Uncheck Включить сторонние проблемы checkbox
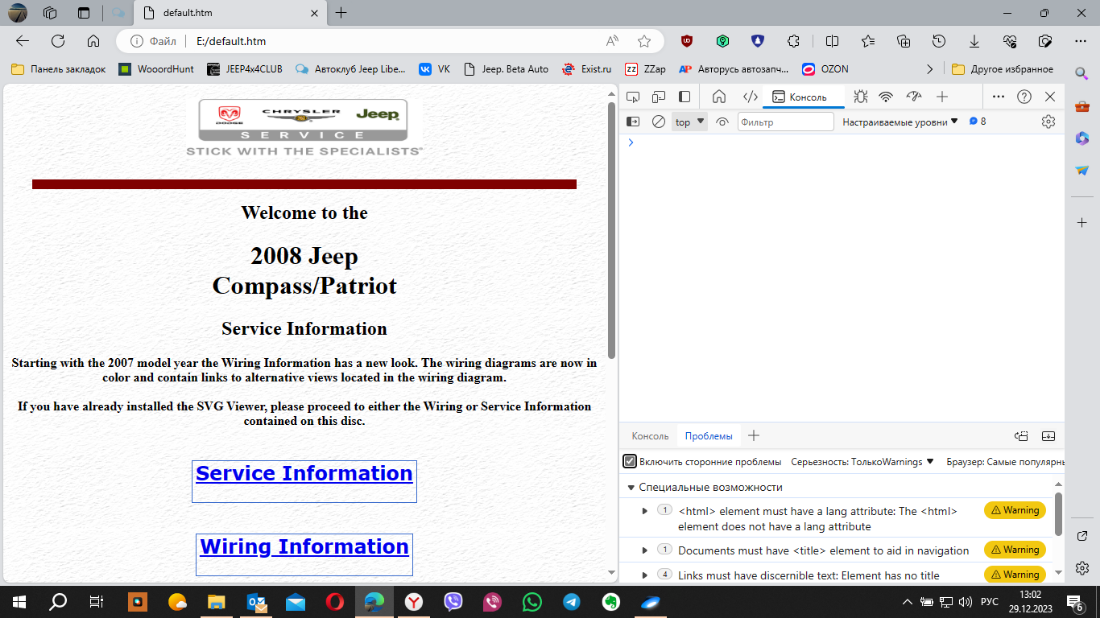 tap(630, 462)
